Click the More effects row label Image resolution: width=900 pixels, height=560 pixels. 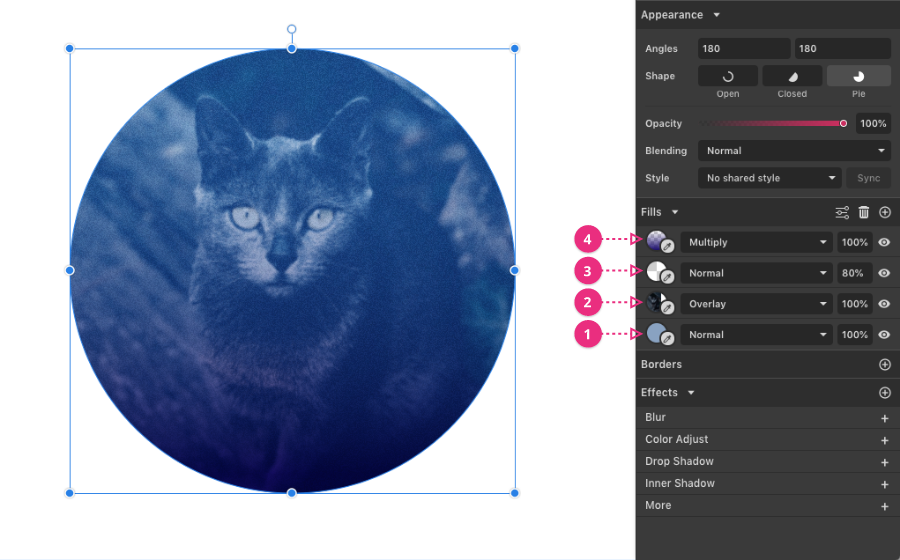tap(658, 505)
